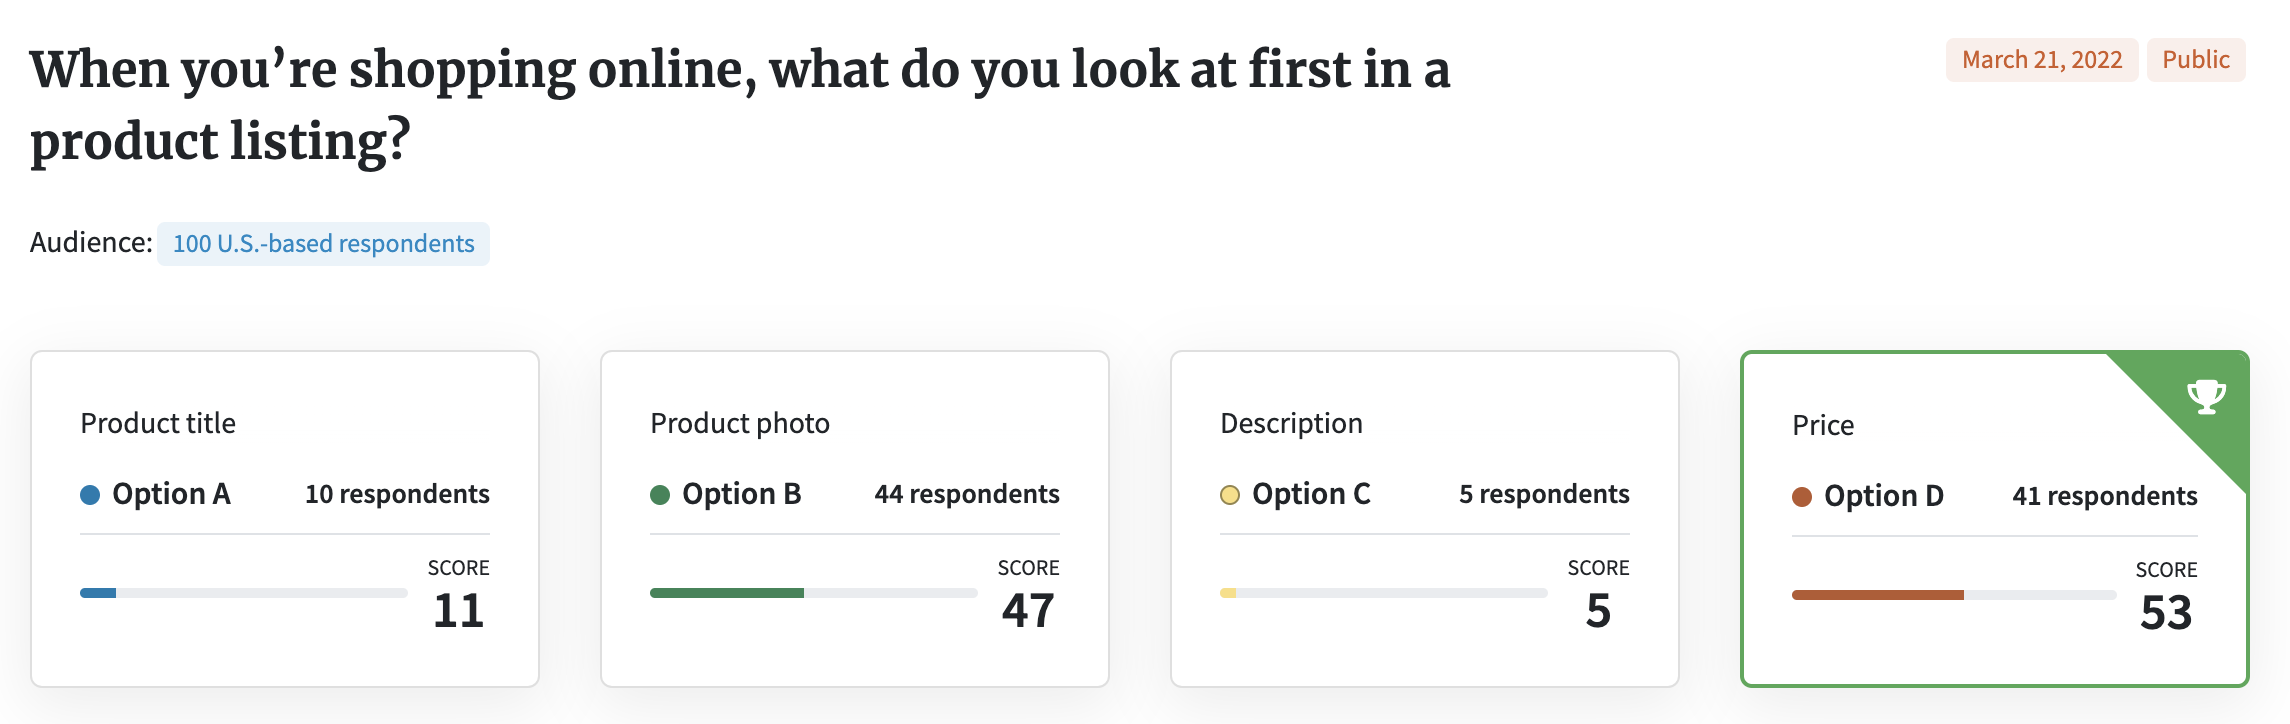Click the Option A score progress bar
This screenshot has height=724, width=2290.
click(243, 593)
